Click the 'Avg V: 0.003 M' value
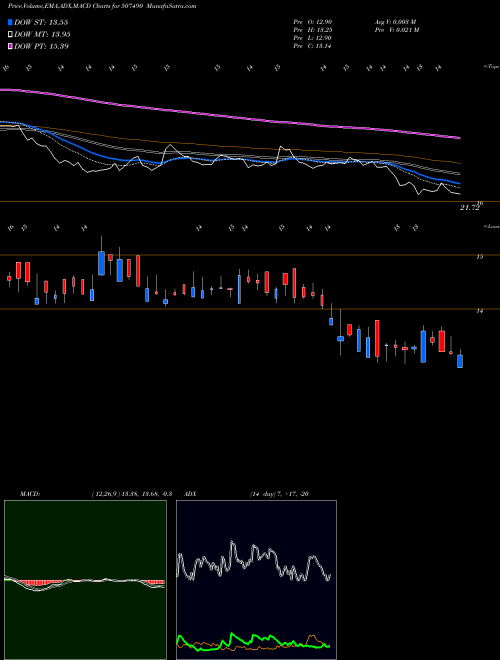Screen dimensions: 500x660 point(395,21)
